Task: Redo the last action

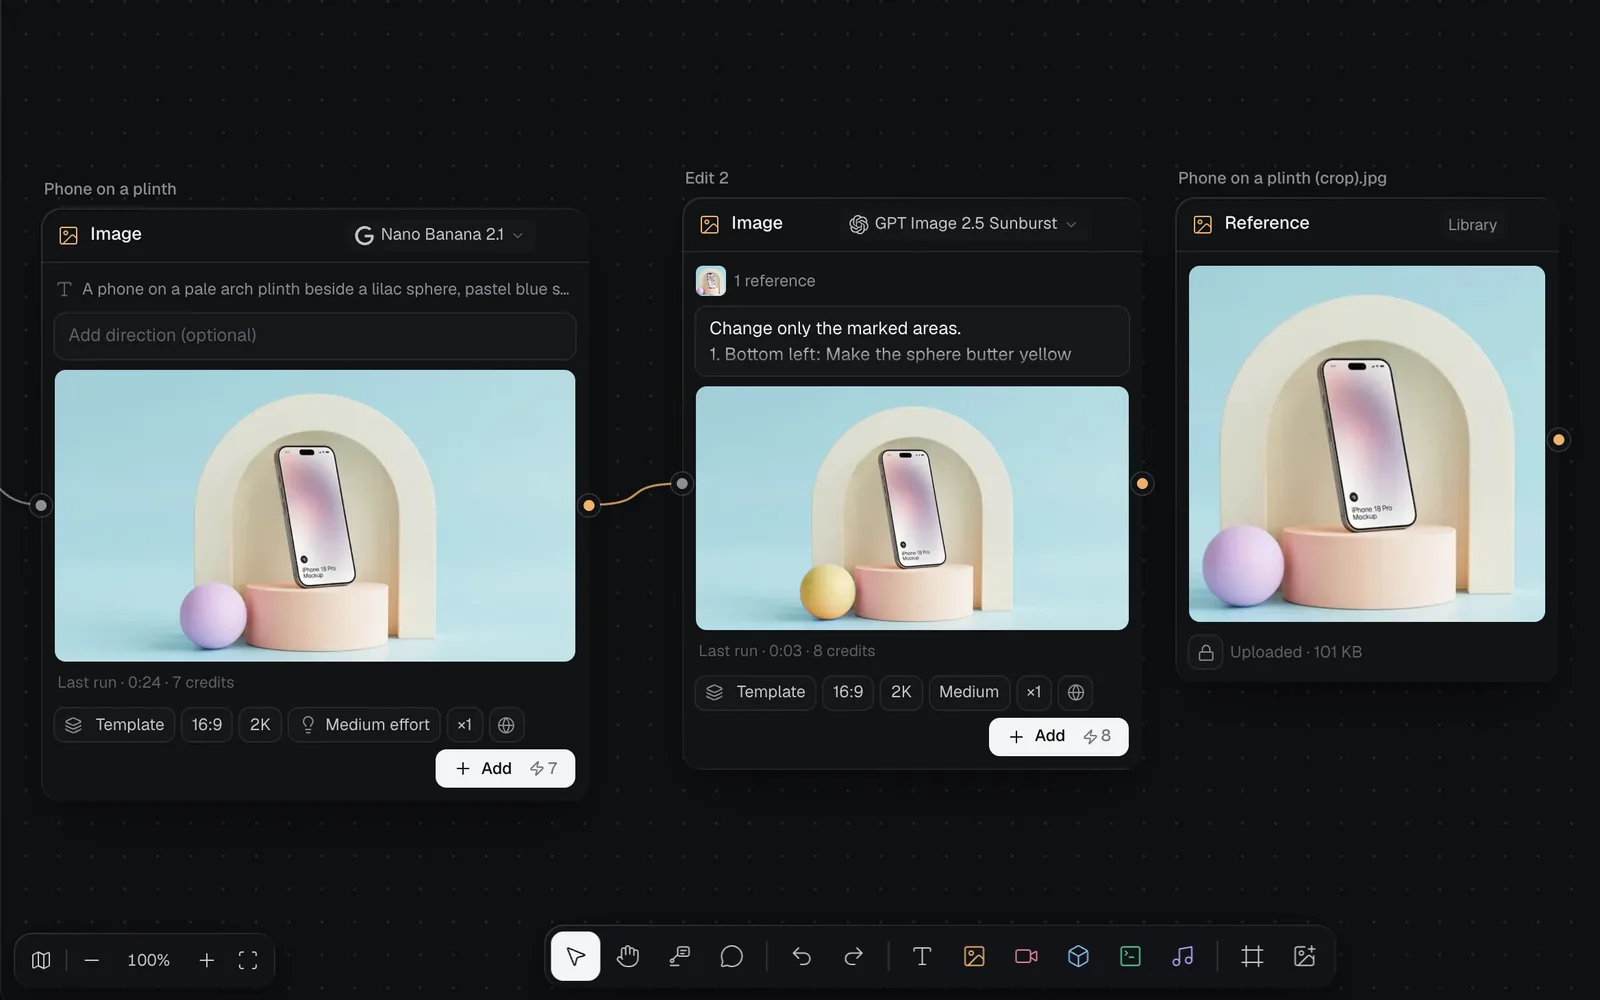Action: tap(853, 957)
